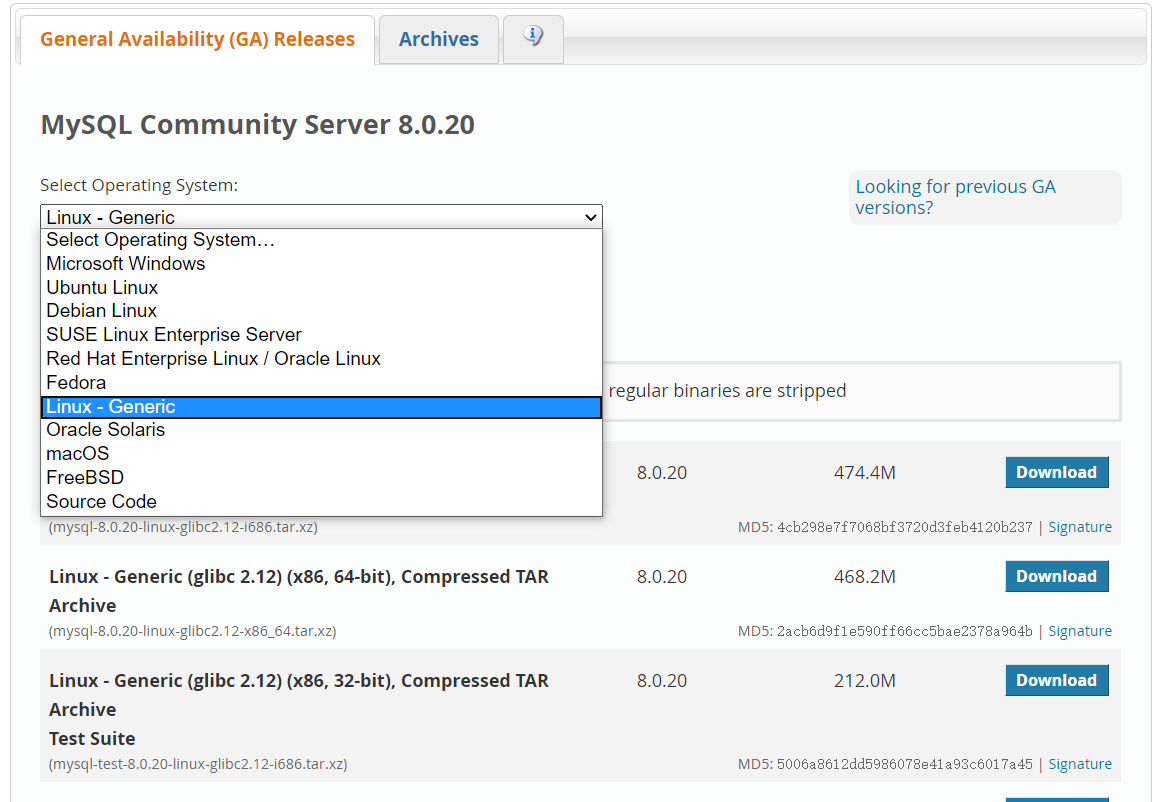Select General Availability (GA) Releases tab

click(197, 40)
